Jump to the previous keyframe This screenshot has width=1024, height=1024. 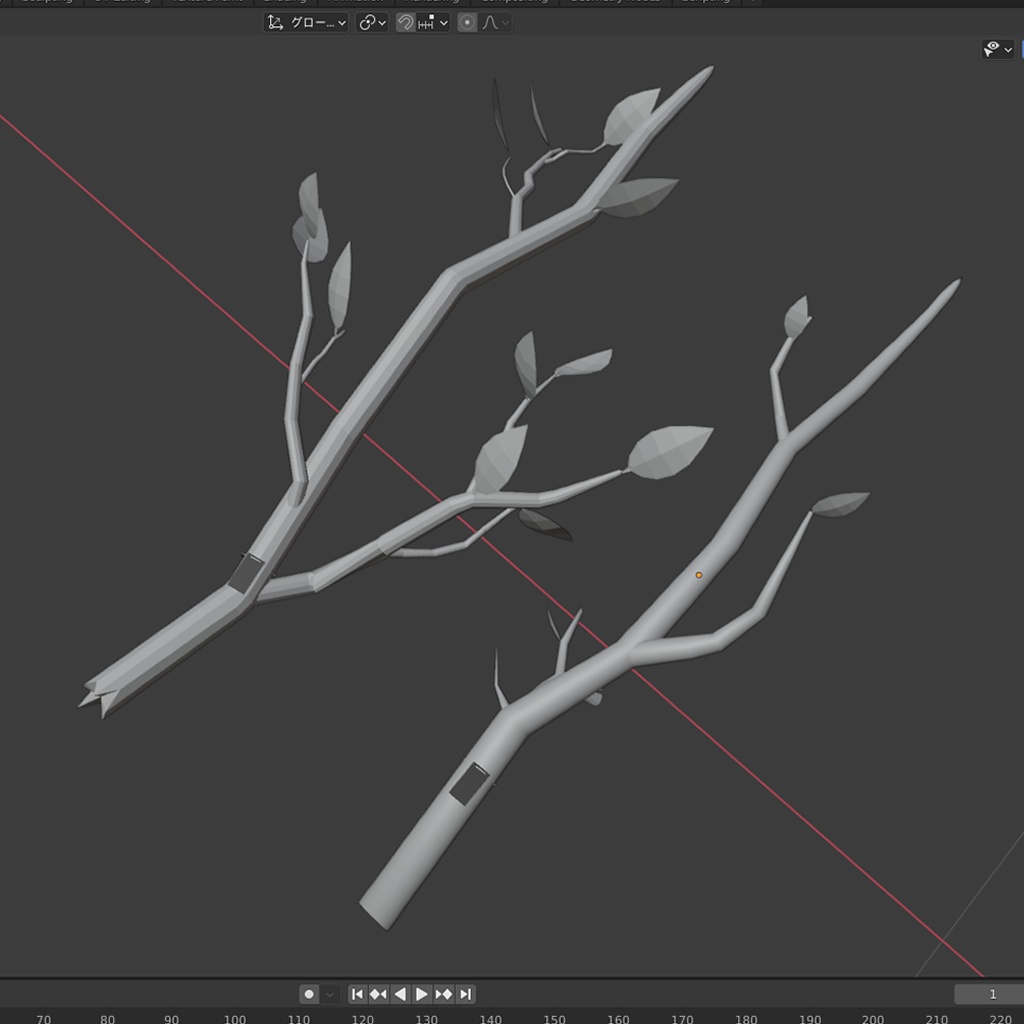tap(378, 994)
